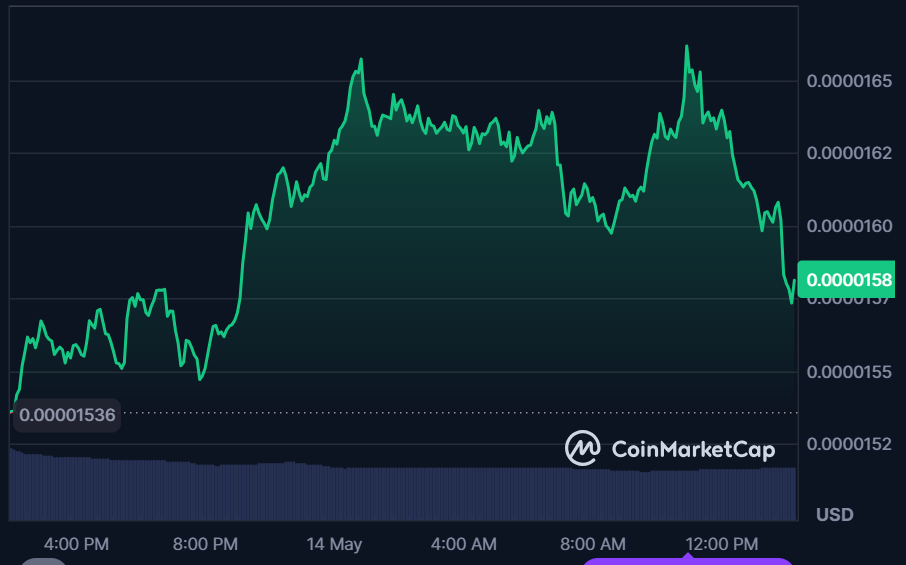Viewport: 906px width, 565px height.
Task: Select the 4:00 AM time axis label
Action: click(463, 544)
